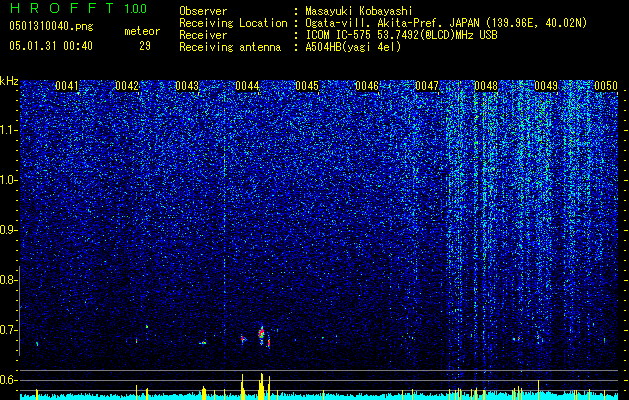Screen dimensions: 629x400
Task: Click the 0048 time marker
Action: pos(486,86)
